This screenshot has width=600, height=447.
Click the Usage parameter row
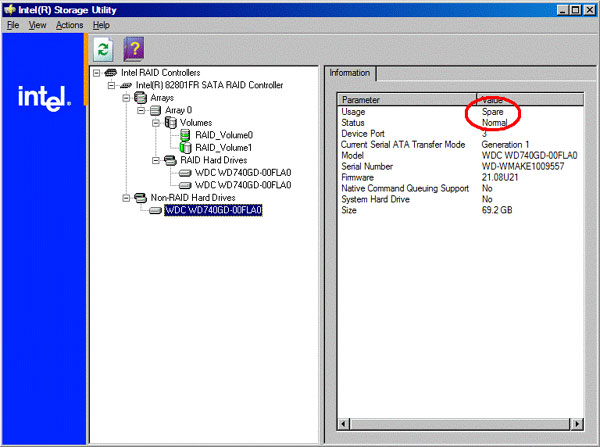click(x=461, y=112)
